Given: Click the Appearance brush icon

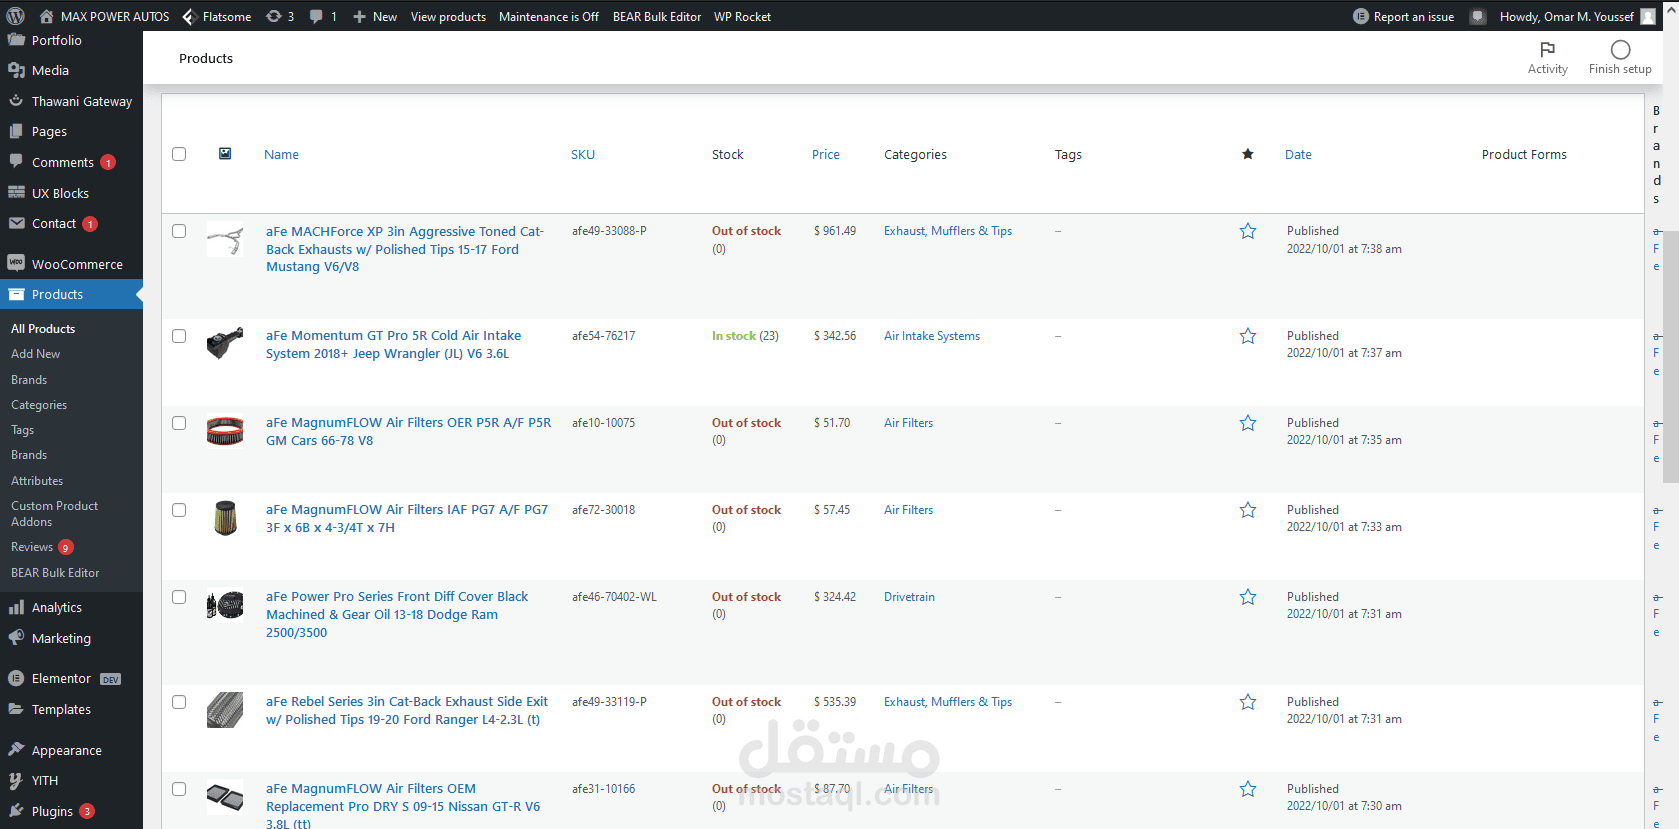Looking at the screenshot, I should point(16,750).
